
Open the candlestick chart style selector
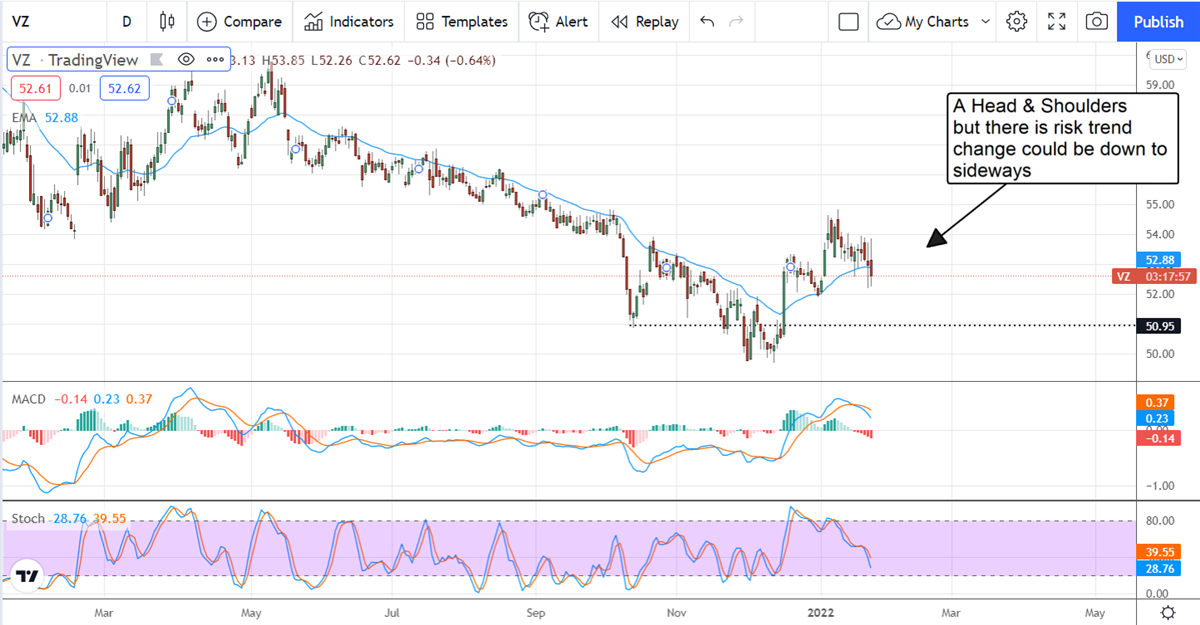pos(166,21)
